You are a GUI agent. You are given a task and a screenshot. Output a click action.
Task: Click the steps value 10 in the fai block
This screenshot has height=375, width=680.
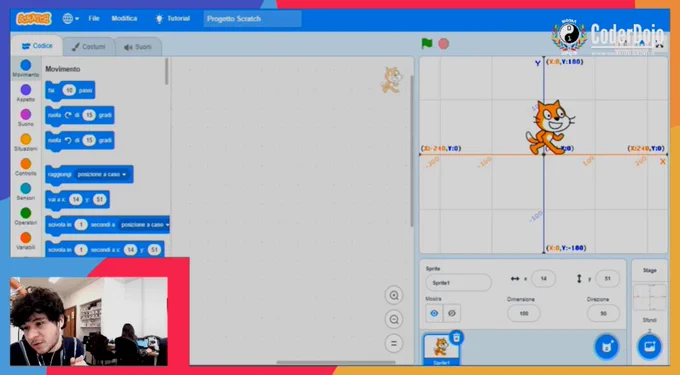point(69,90)
